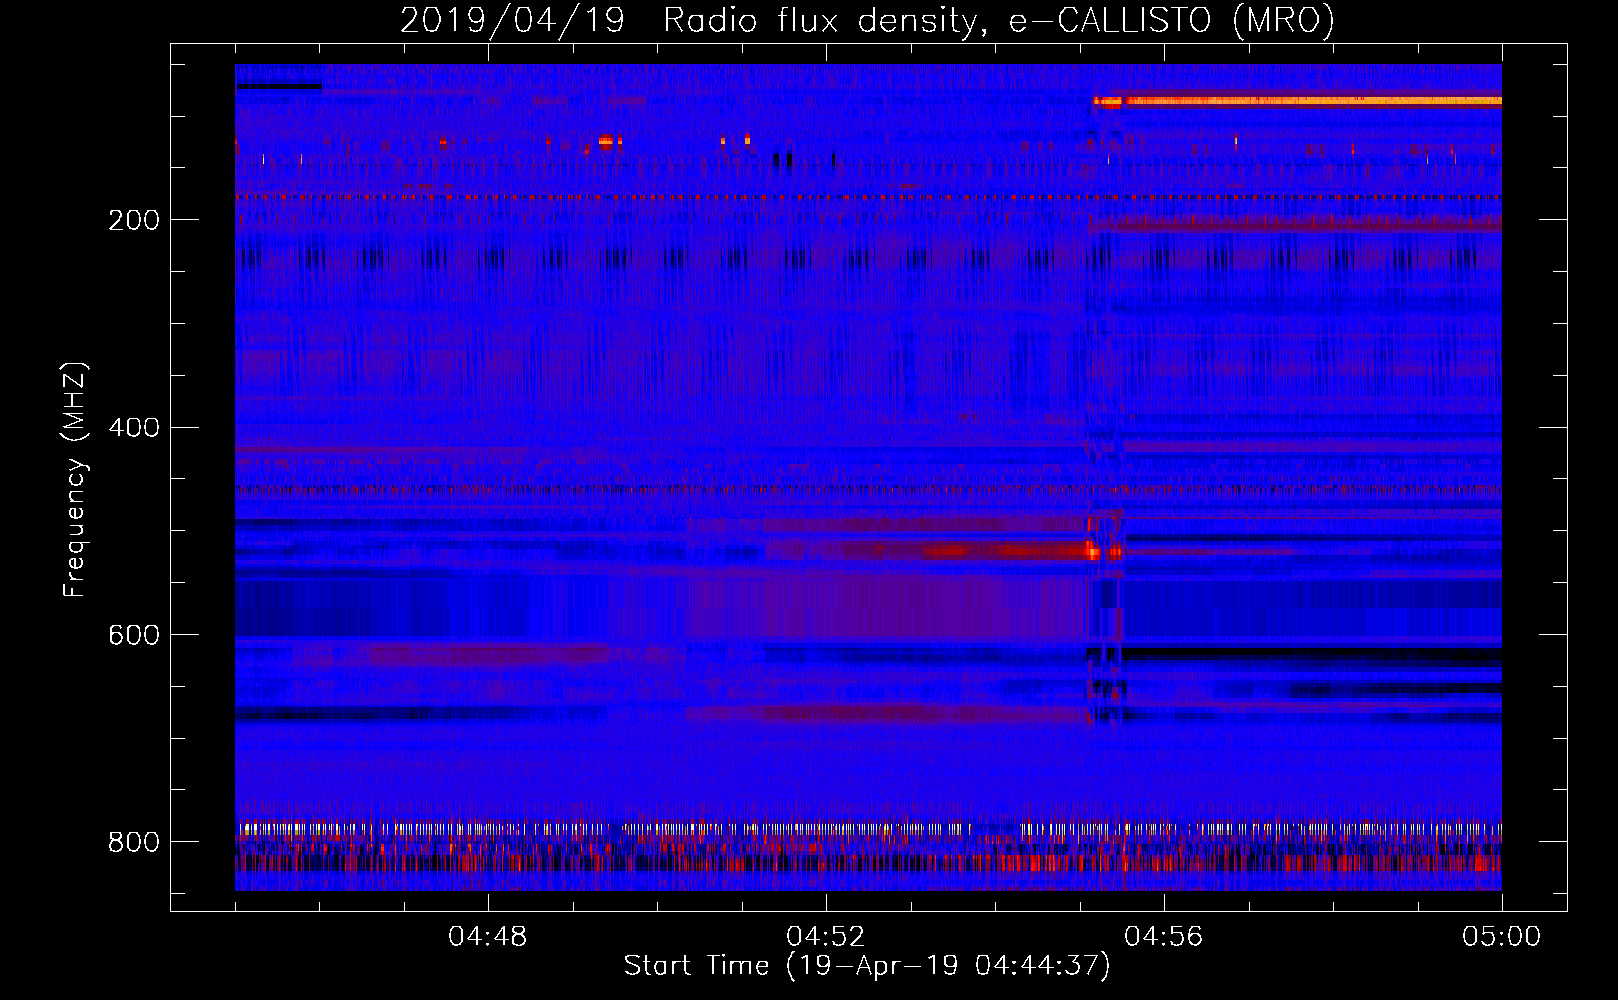Click the 'Start Time (19-Apr-19 04:44:37)' x-axis label
This screenshot has width=1618, height=1000.
867,966
